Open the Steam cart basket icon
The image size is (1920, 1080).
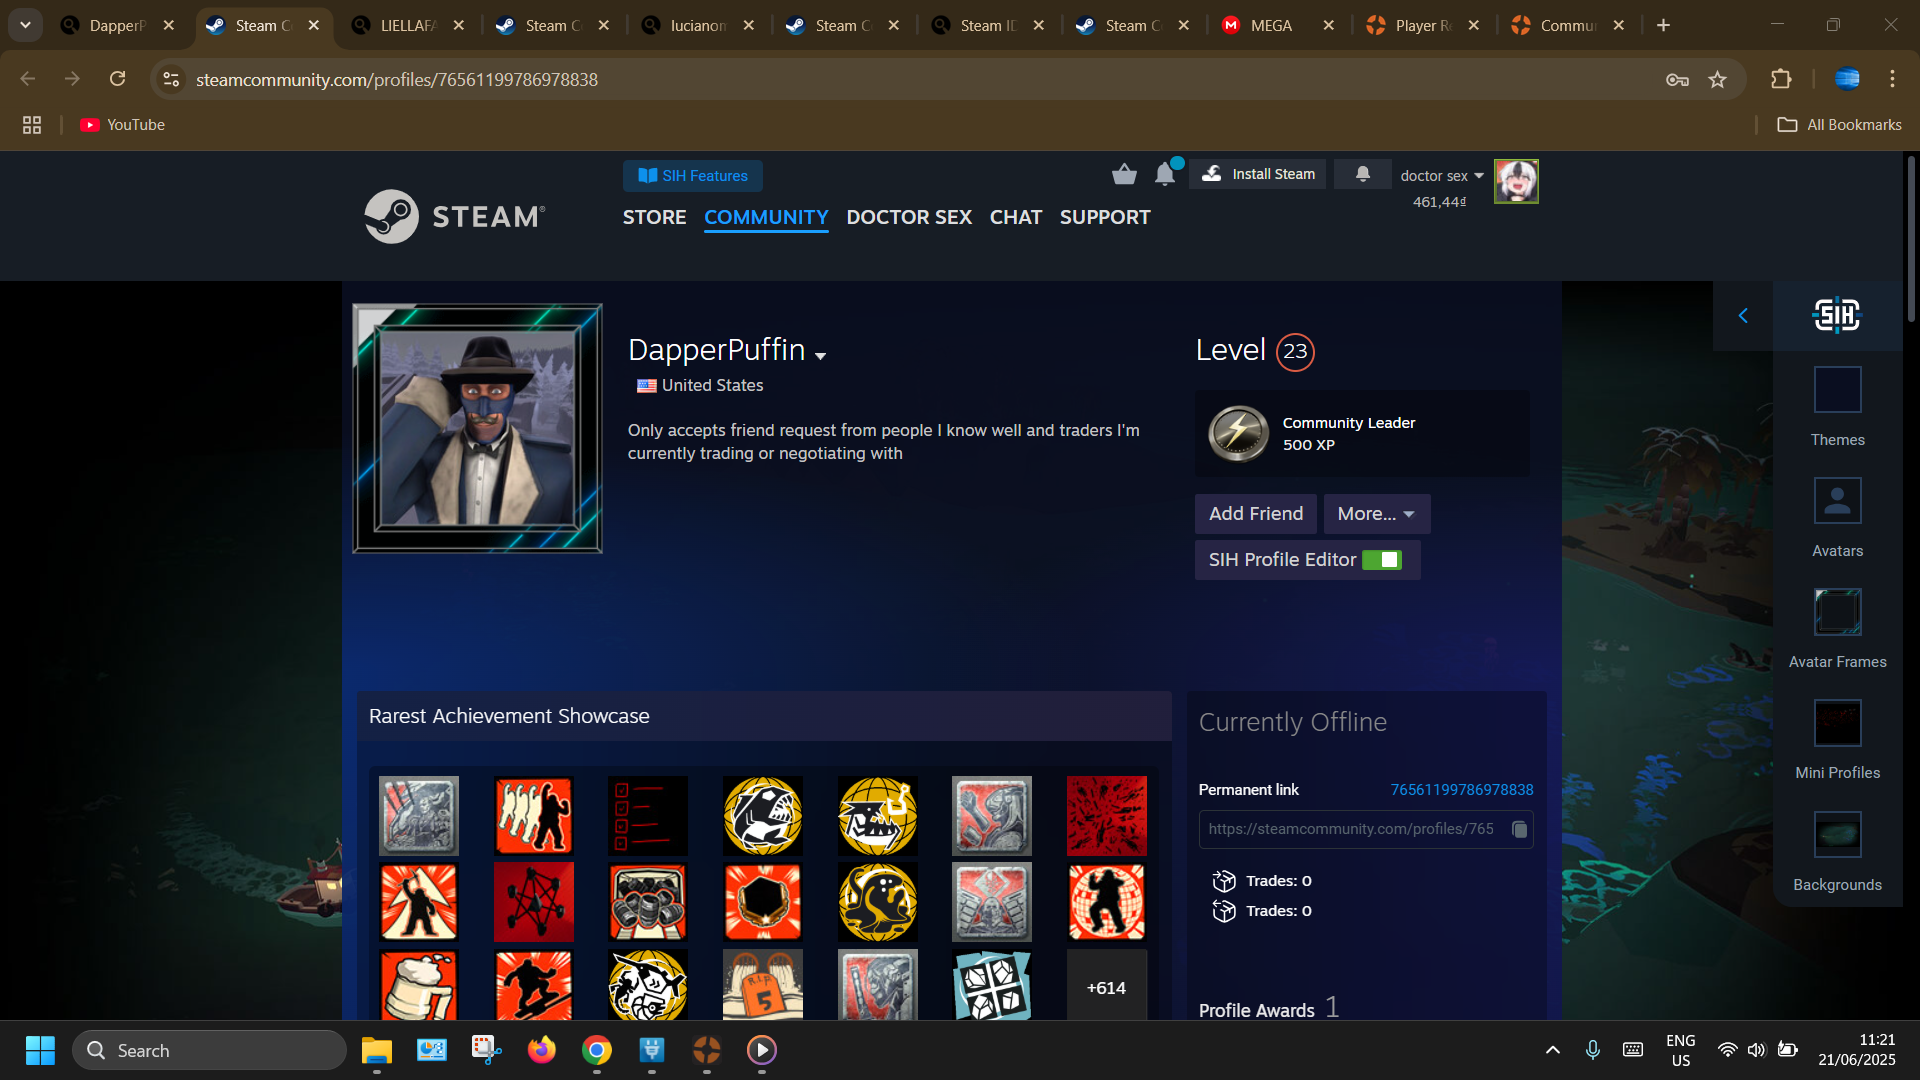click(1124, 175)
